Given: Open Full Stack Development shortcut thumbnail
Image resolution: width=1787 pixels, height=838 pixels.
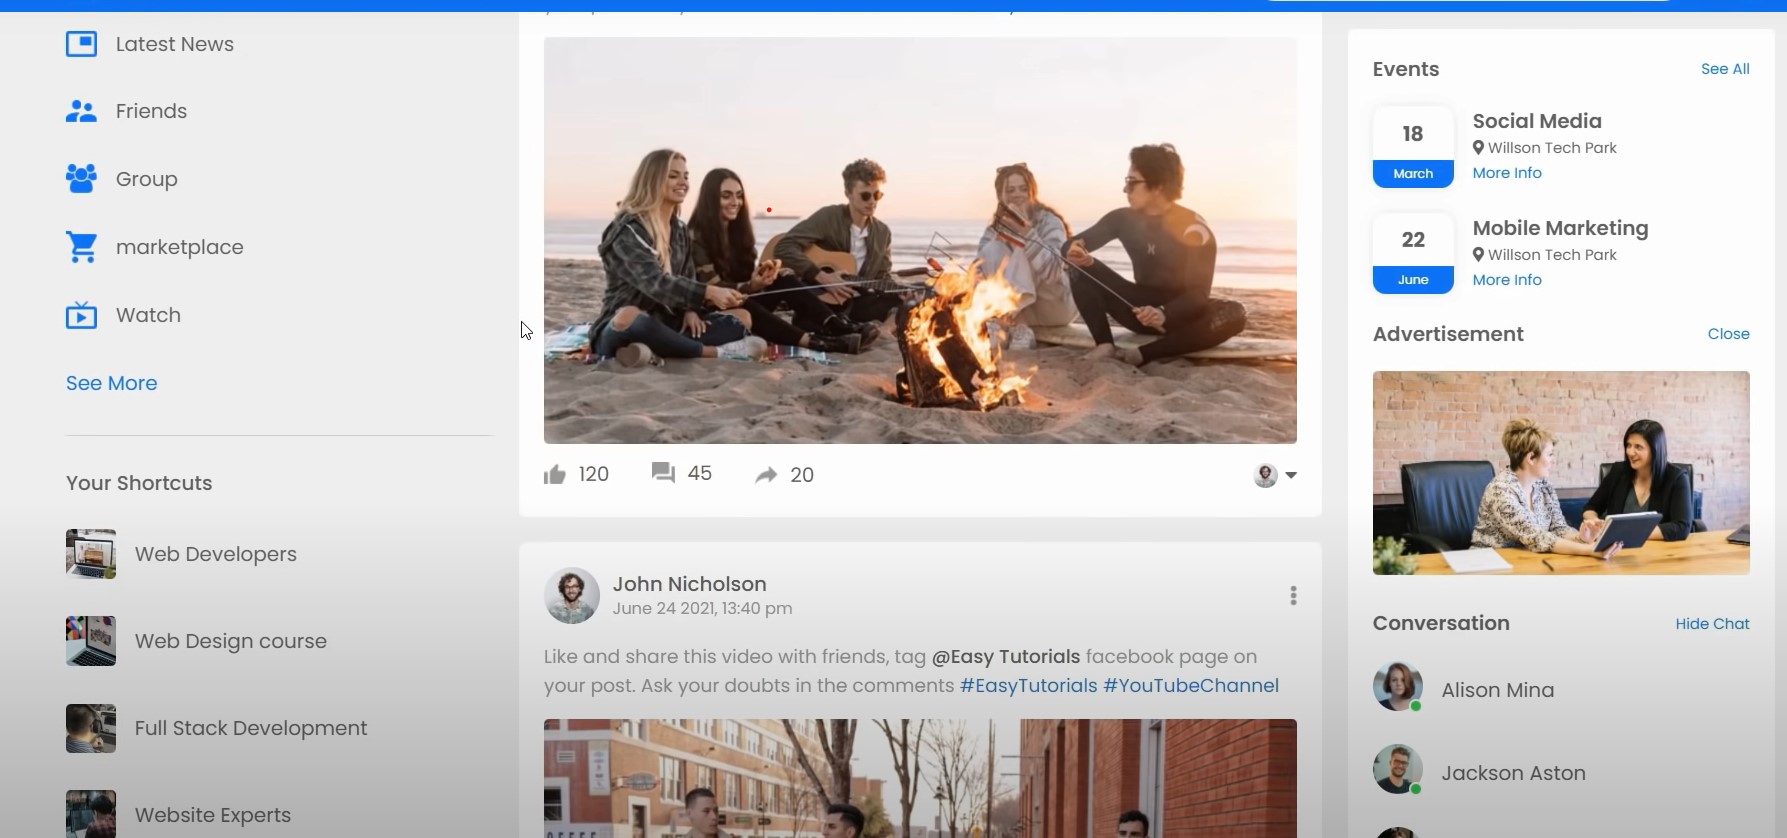Looking at the screenshot, I should [91, 728].
